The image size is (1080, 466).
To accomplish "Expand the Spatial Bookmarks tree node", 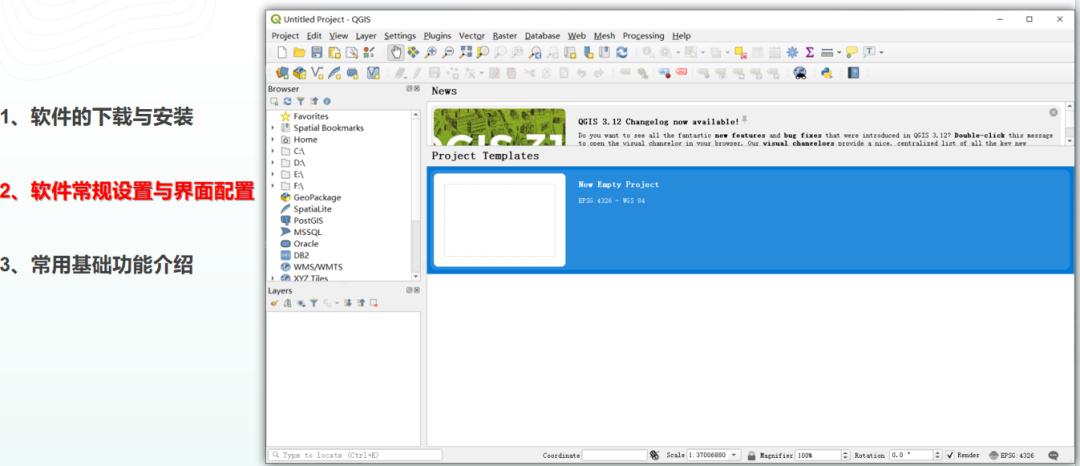I will [x=273, y=128].
